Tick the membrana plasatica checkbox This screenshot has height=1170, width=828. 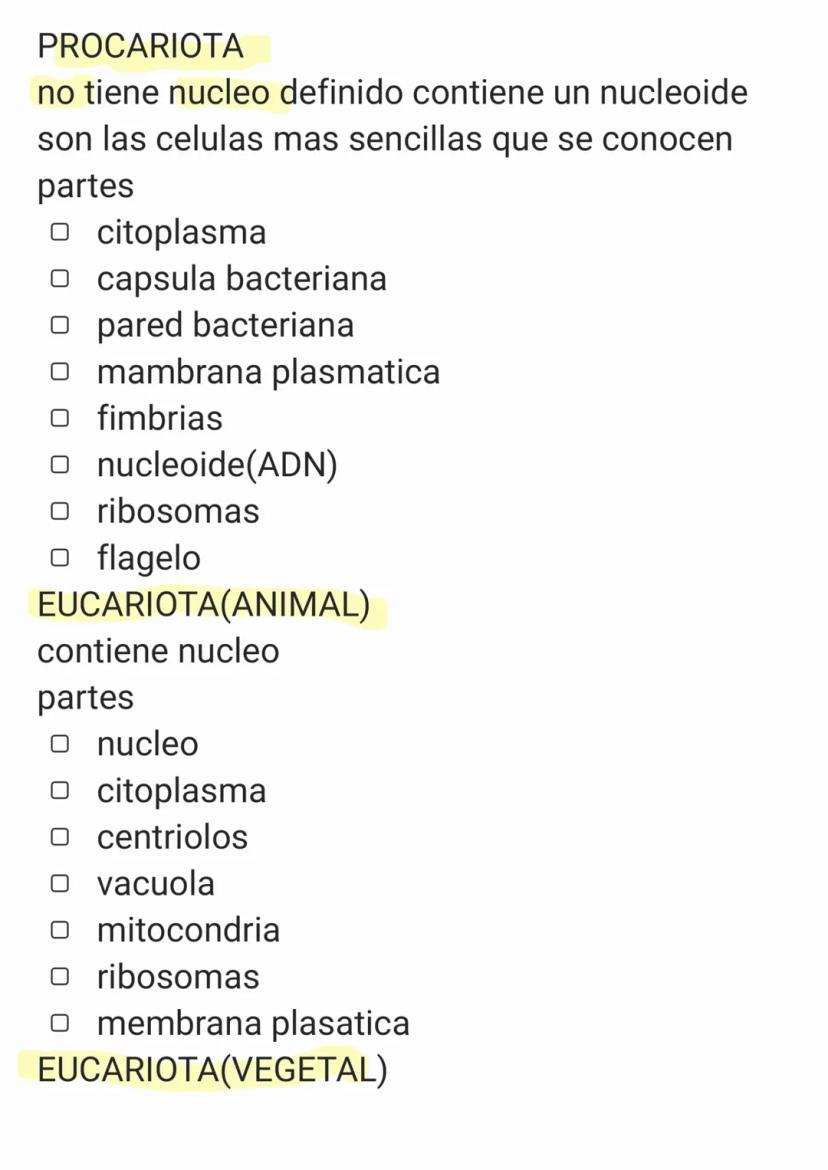click(60, 1023)
